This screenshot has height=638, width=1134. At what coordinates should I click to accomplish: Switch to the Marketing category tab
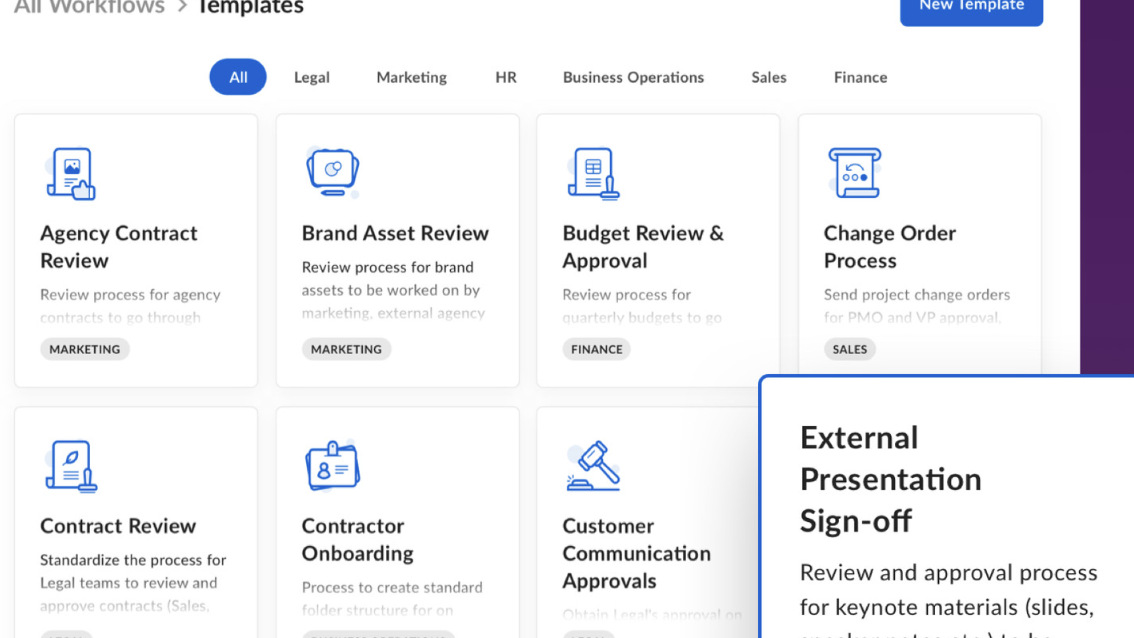tap(411, 77)
